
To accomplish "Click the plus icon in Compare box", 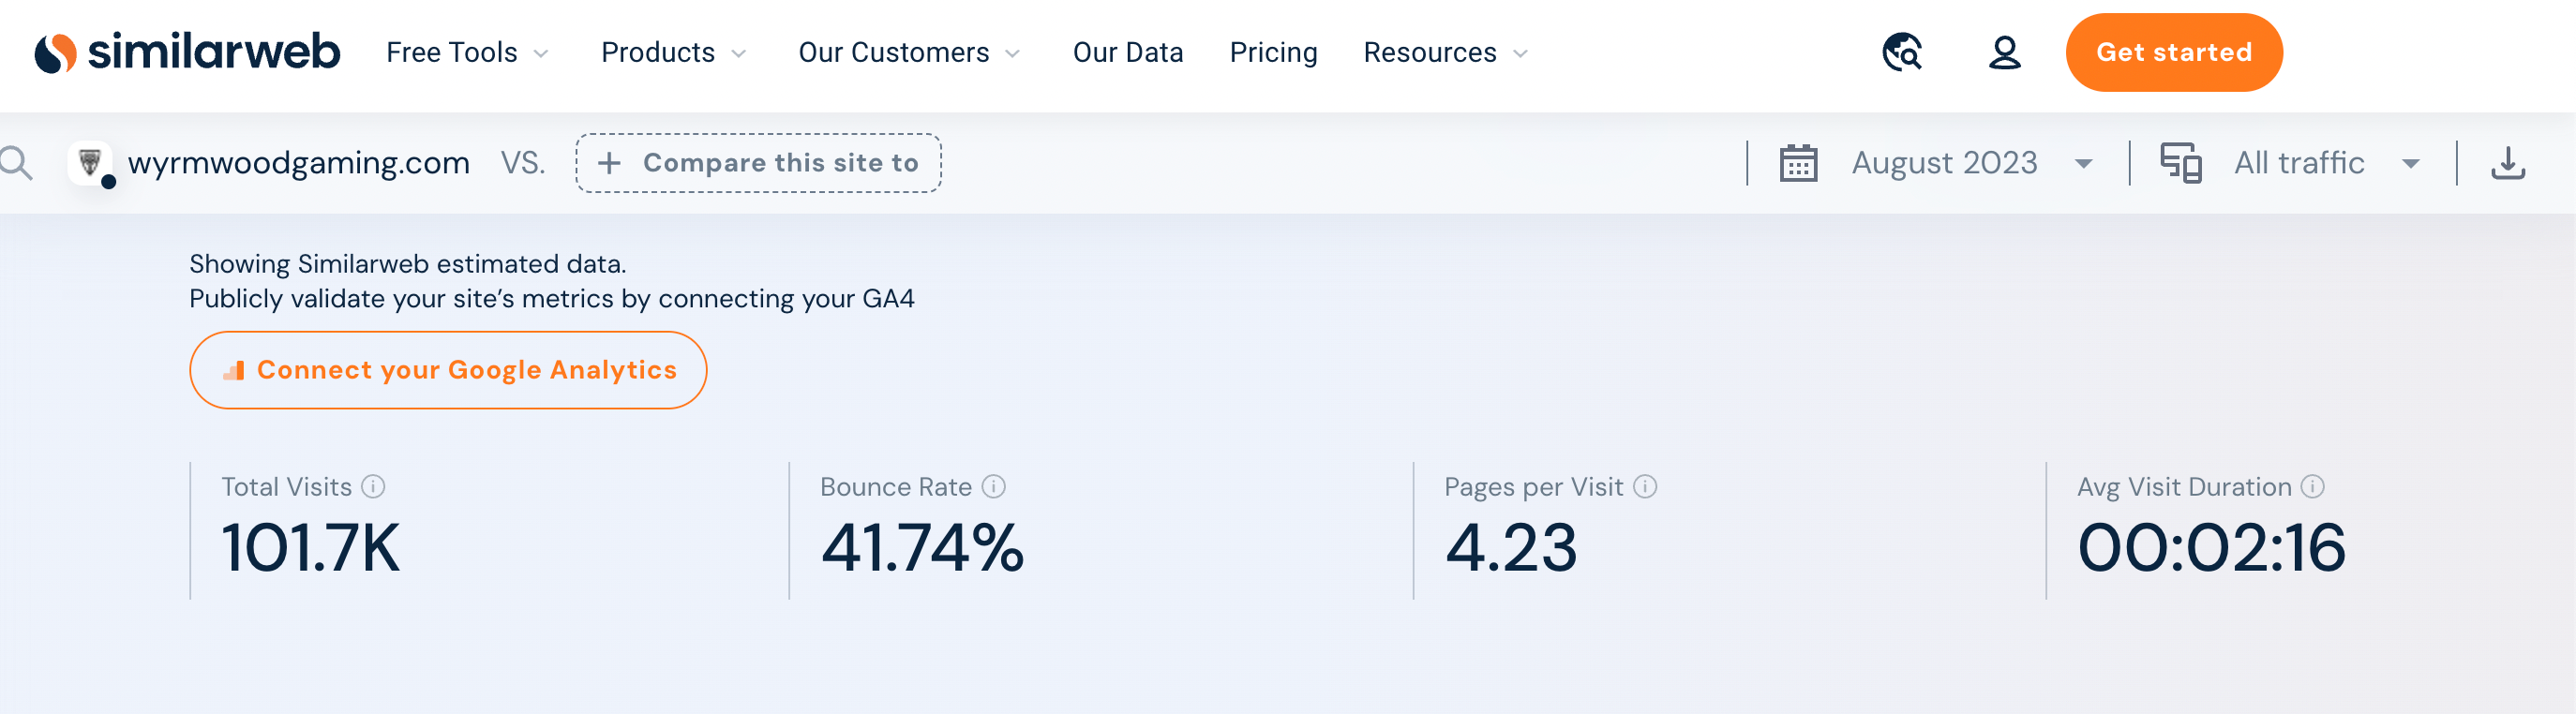I will 609,163.
